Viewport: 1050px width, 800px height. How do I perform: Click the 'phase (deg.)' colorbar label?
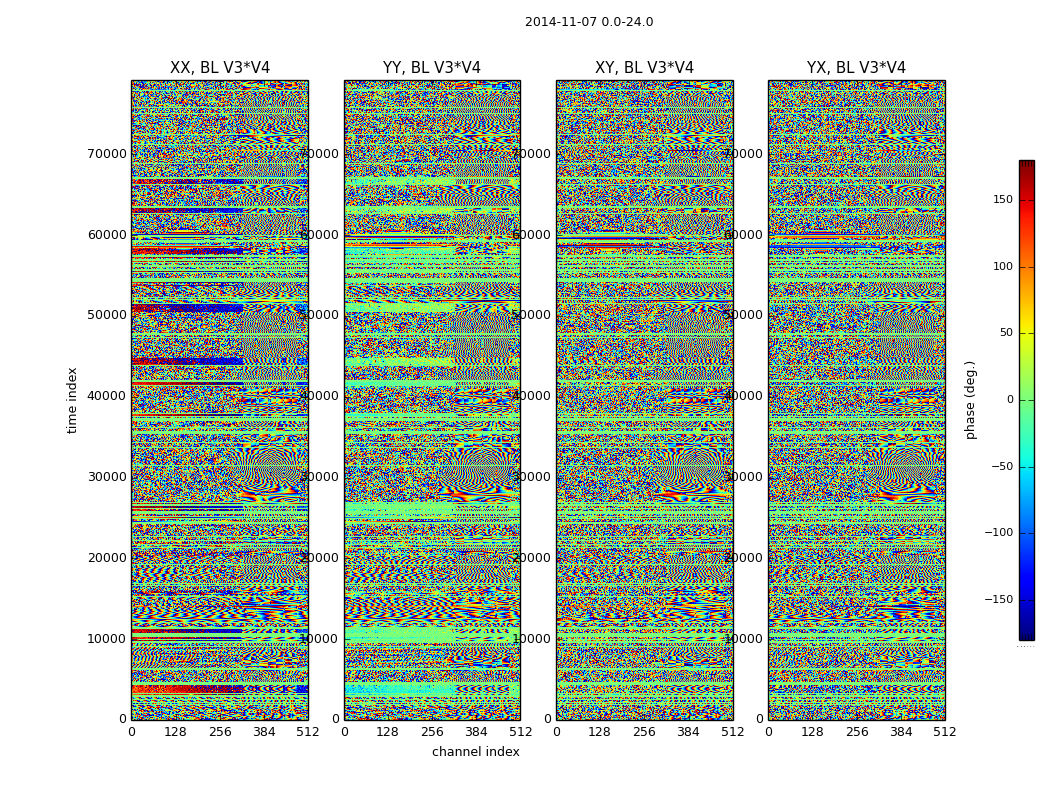point(970,400)
